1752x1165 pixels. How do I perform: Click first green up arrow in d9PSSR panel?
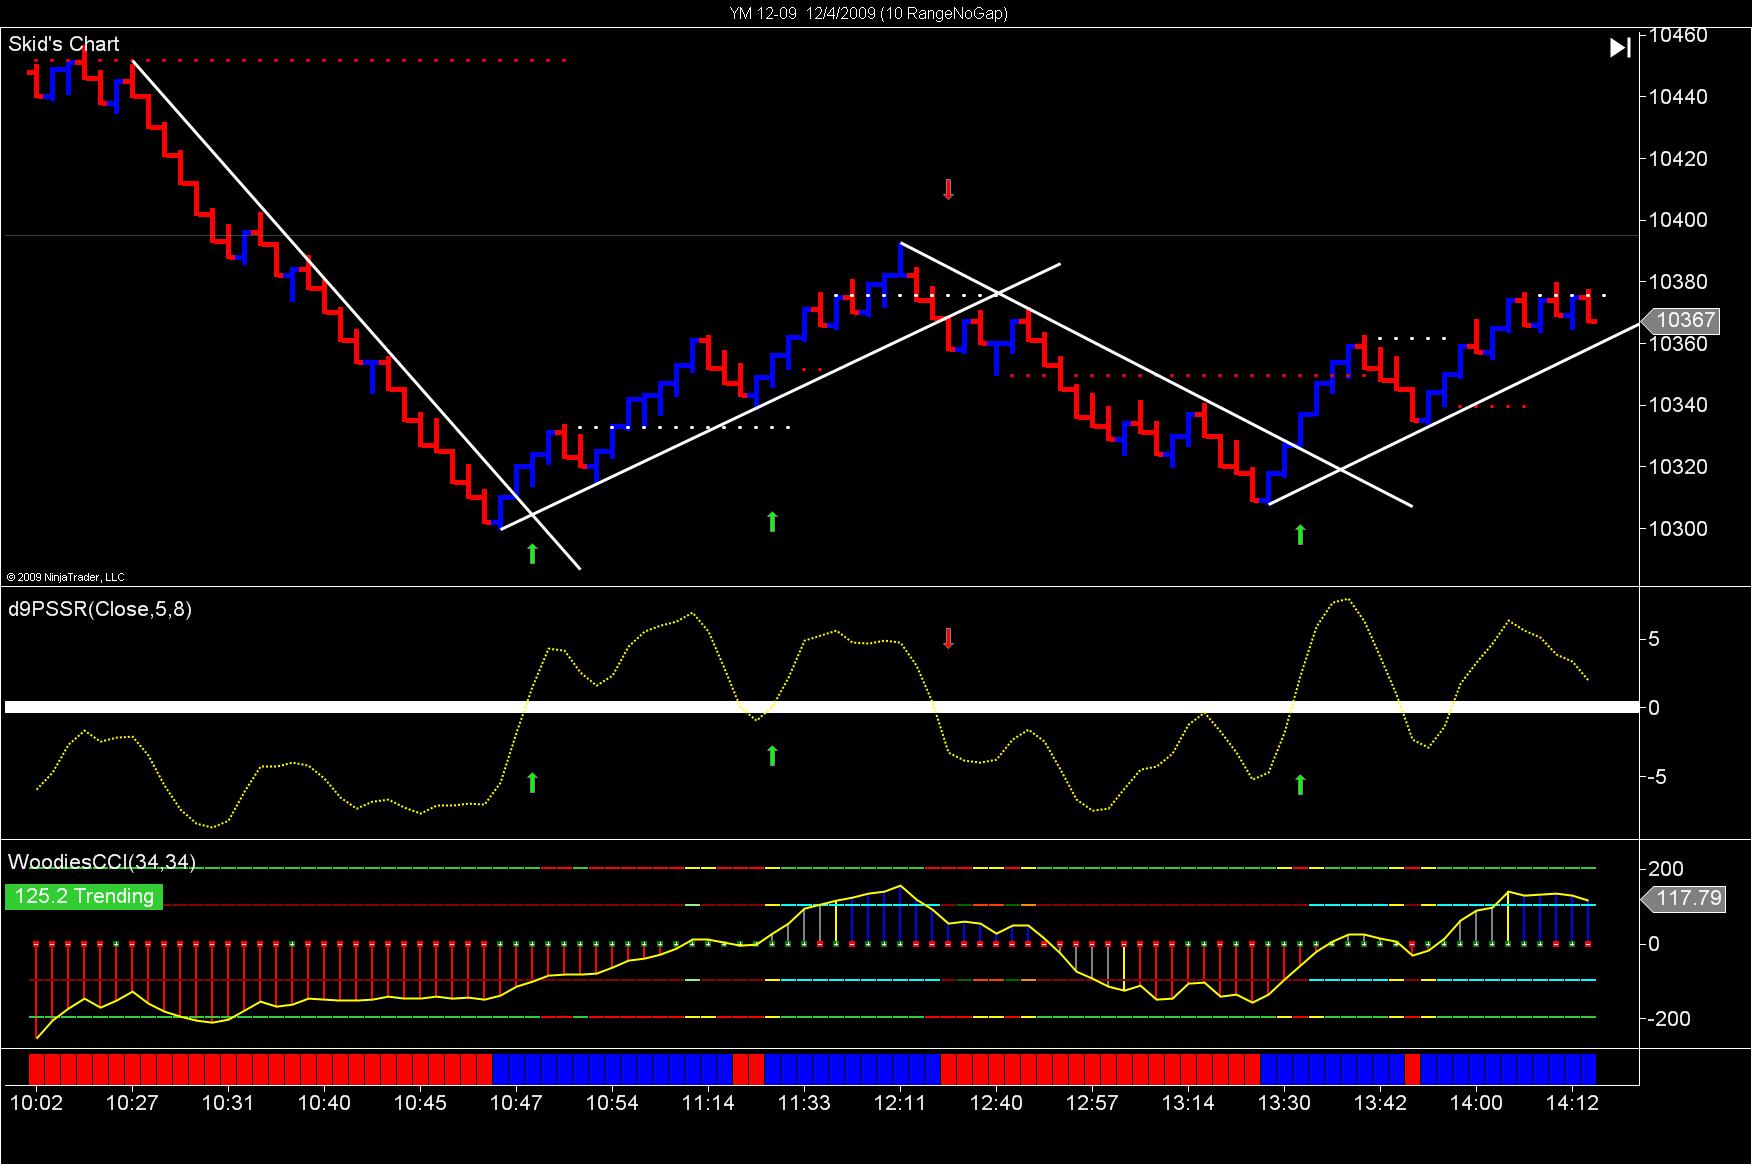tap(532, 782)
